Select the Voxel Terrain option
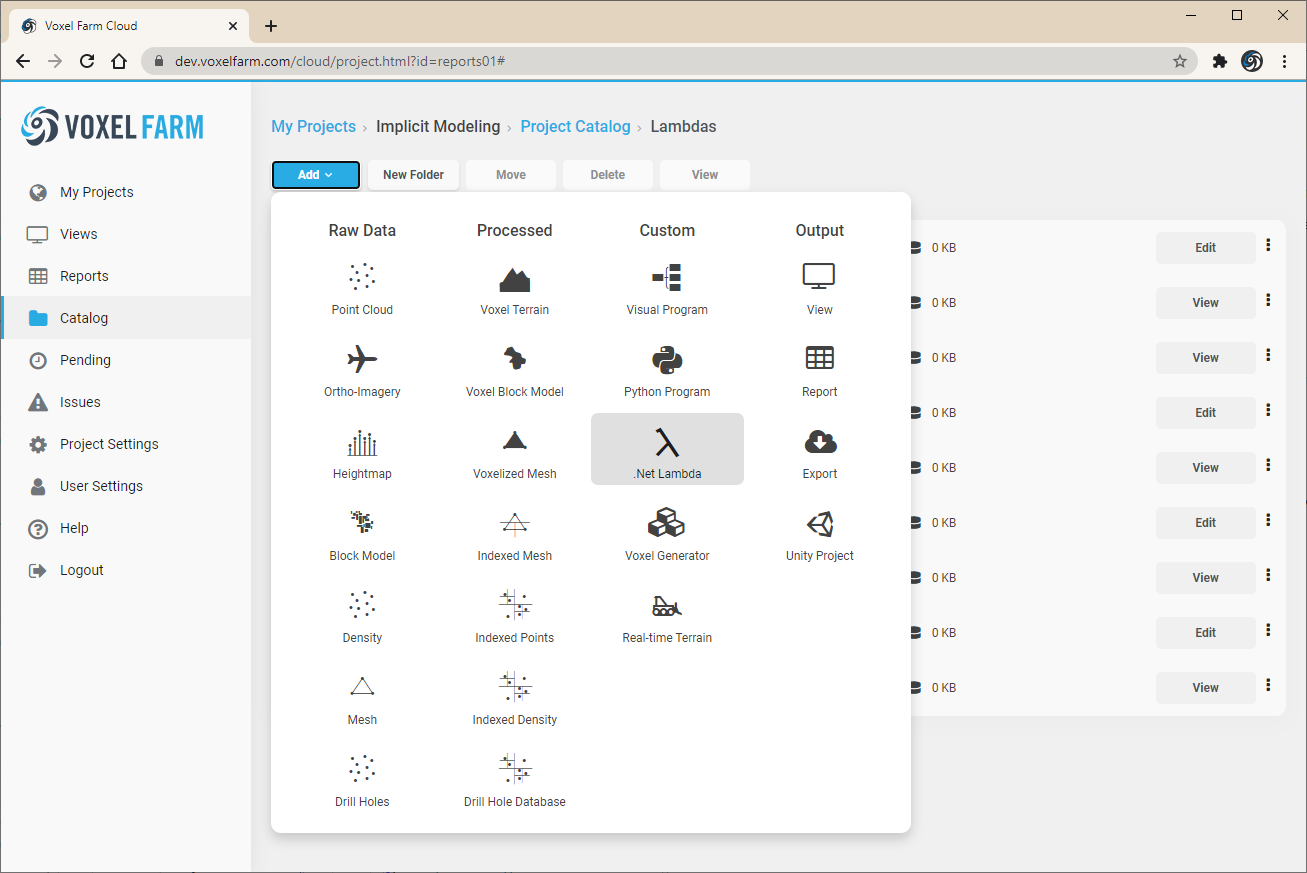The image size is (1307, 873). click(515, 290)
